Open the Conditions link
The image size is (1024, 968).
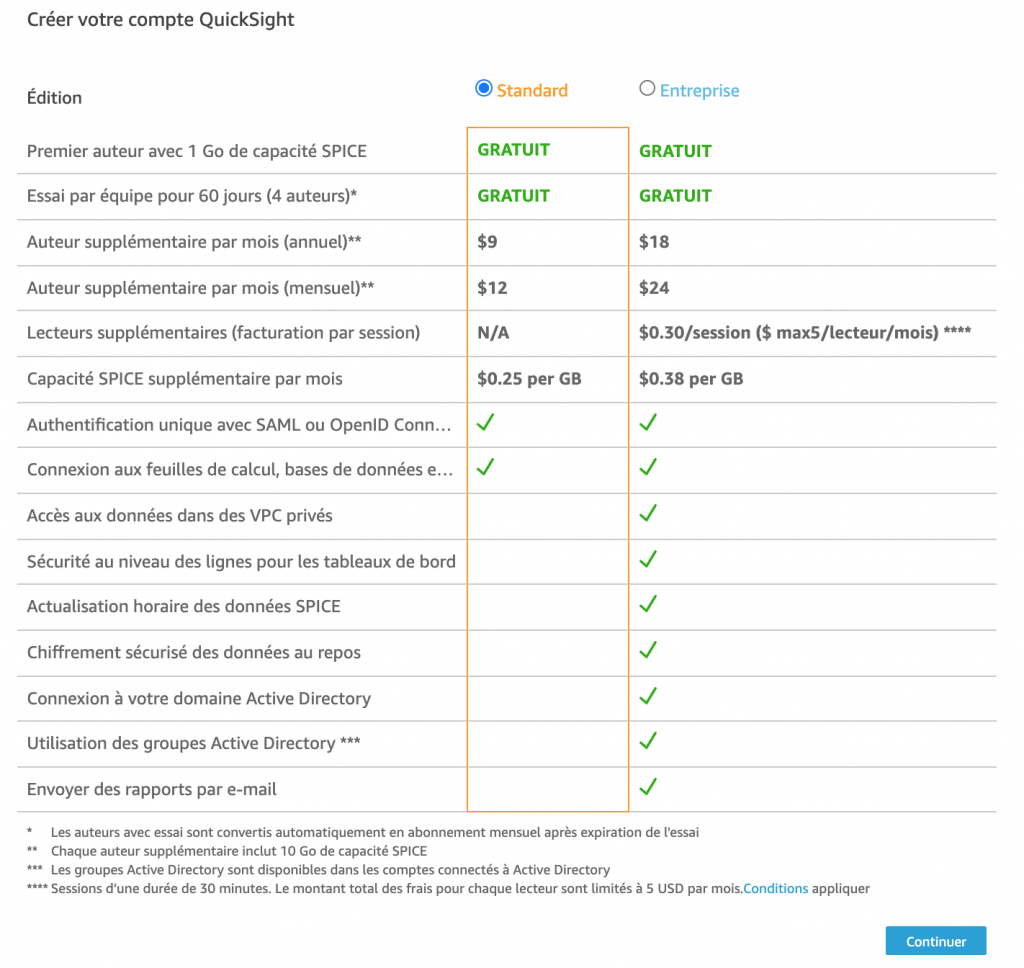coord(775,888)
